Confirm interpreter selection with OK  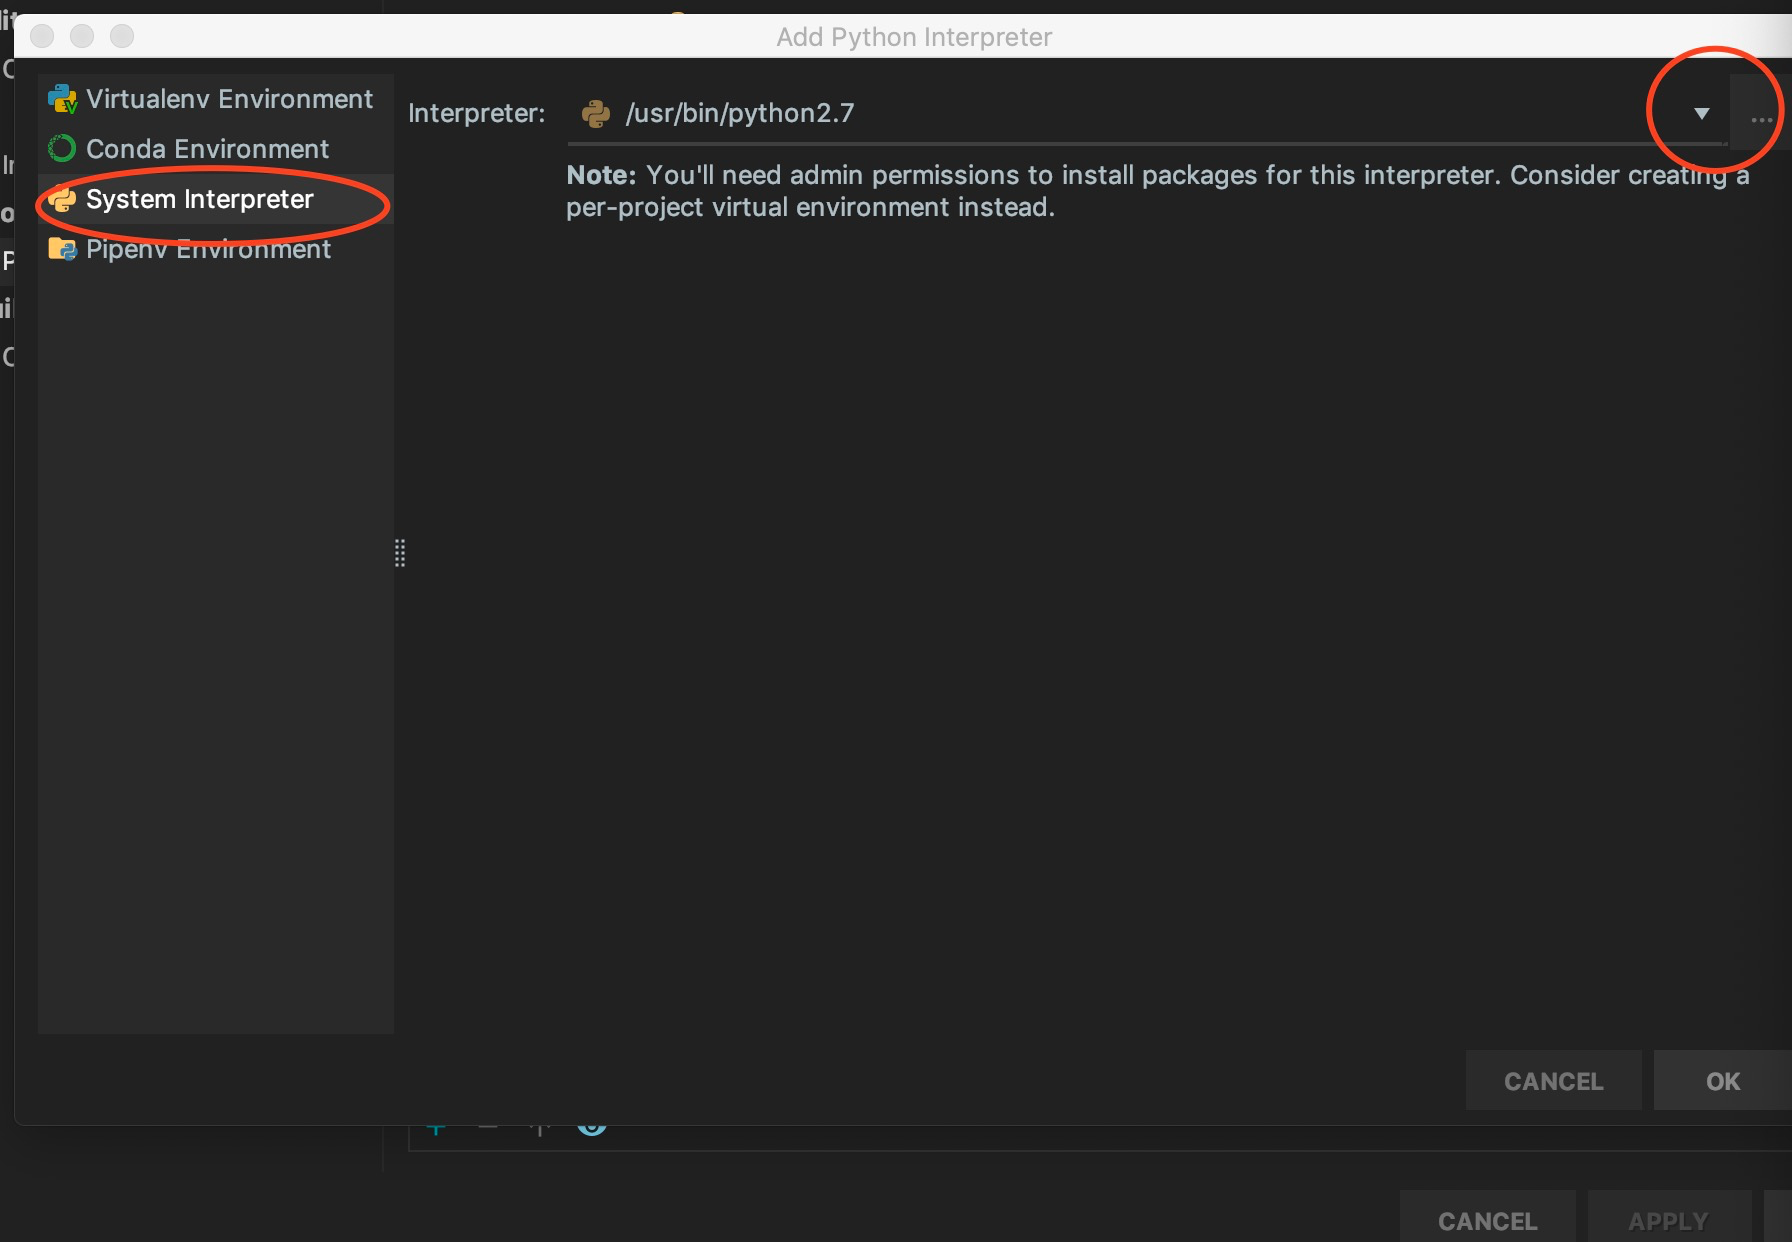click(x=1722, y=1081)
